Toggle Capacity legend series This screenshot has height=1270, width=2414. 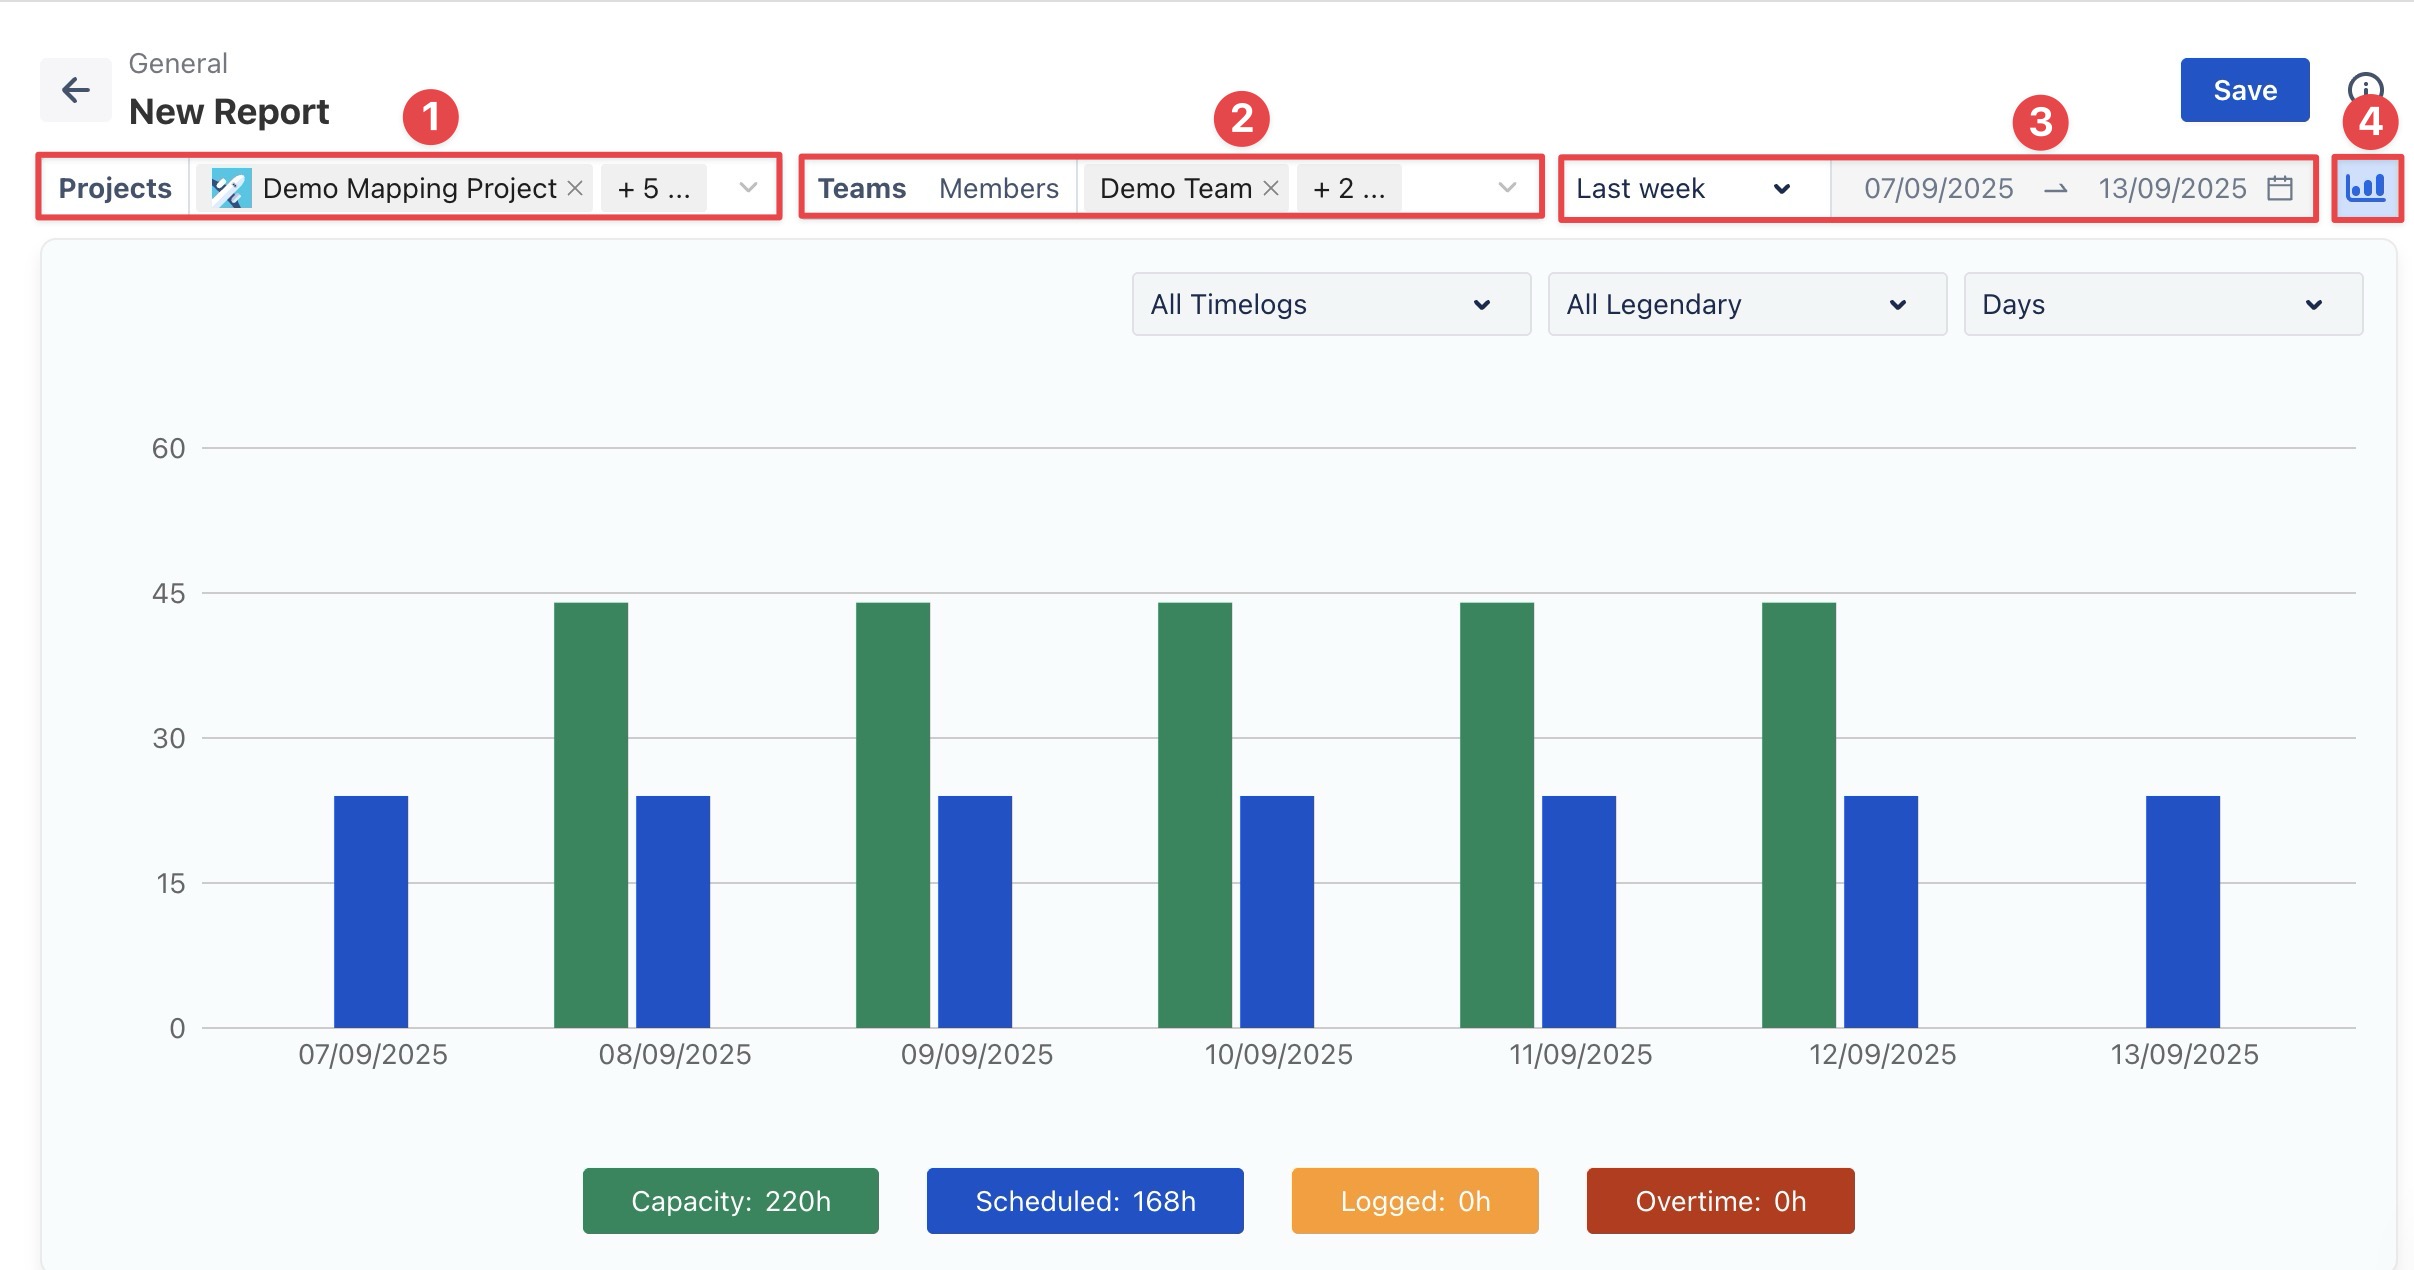click(730, 1201)
